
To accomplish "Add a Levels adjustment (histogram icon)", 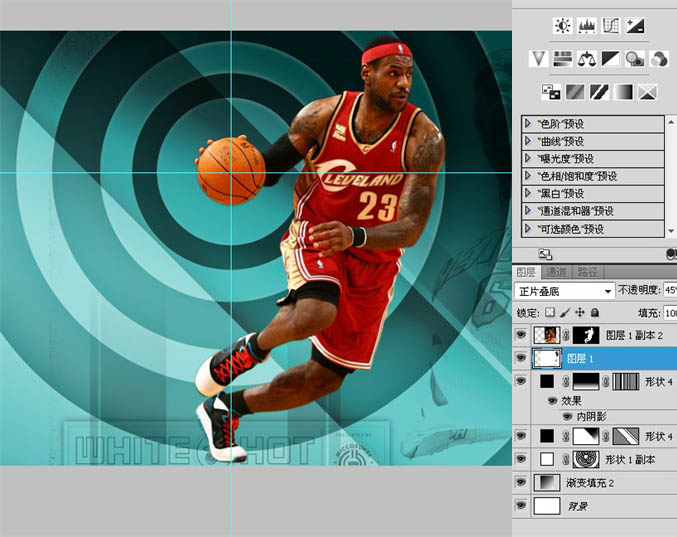I will point(587,26).
